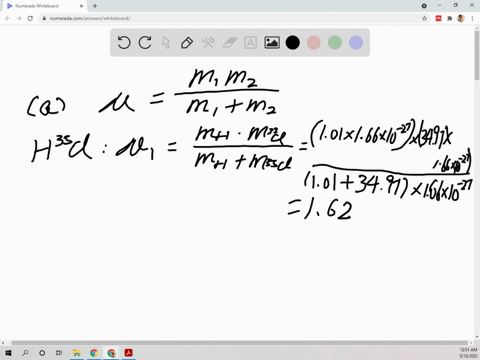Insert an image with picture icon
Image resolution: width=480 pixels, height=360 pixels.
tap(272, 43)
